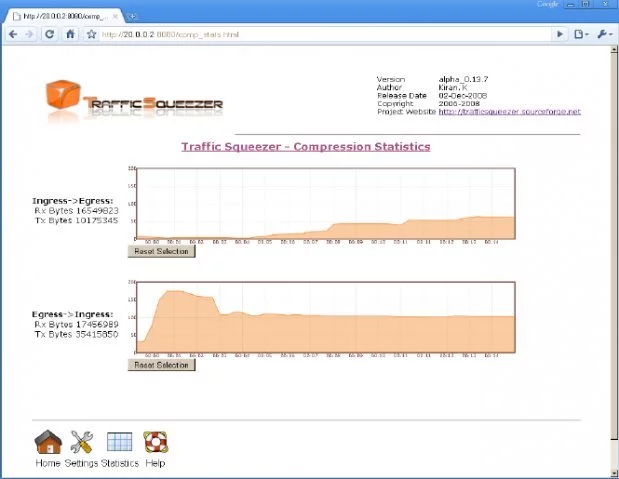Click Reset Selection under the Egress->Ingress graph
The image size is (619, 479).
coord(161,365)
